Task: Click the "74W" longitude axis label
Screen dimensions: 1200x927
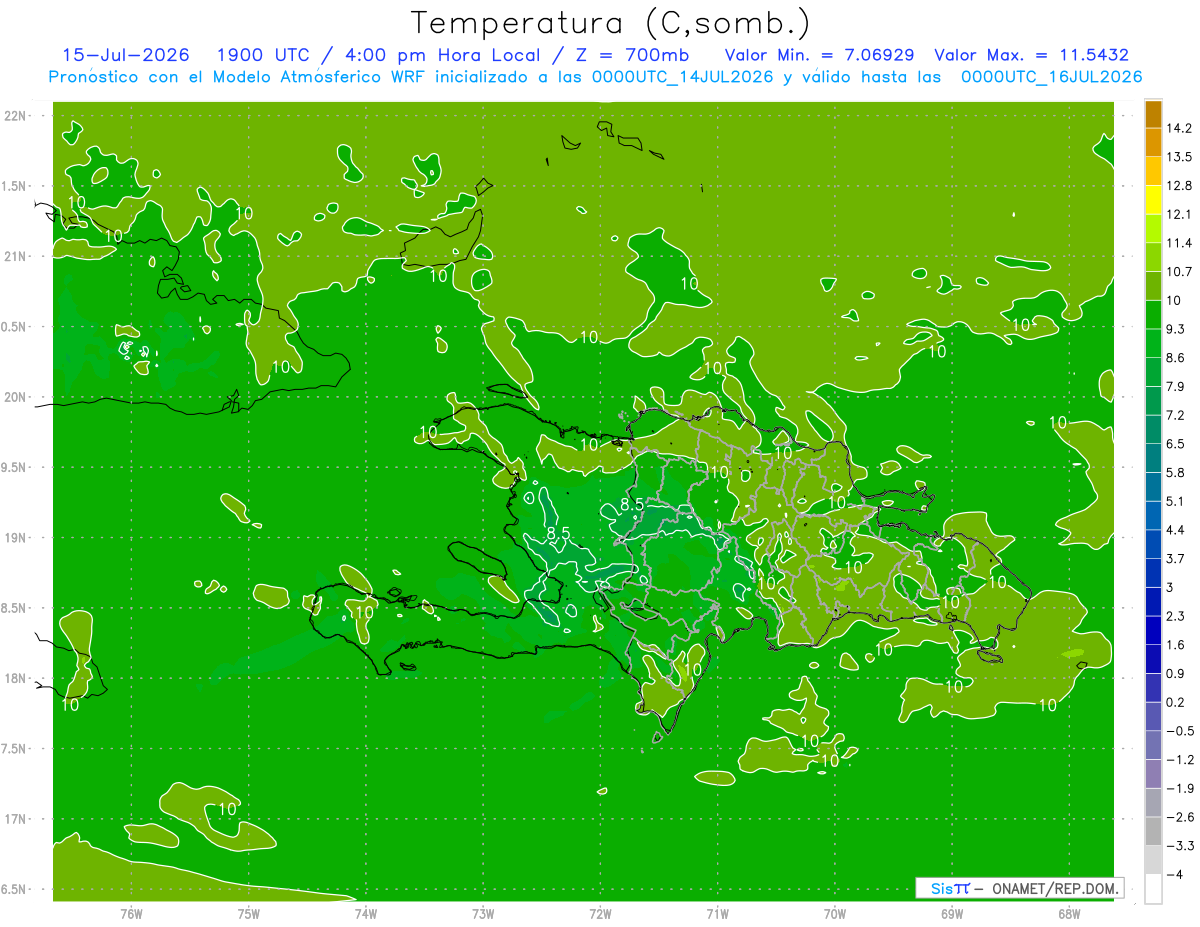Action: coord(366,913)
